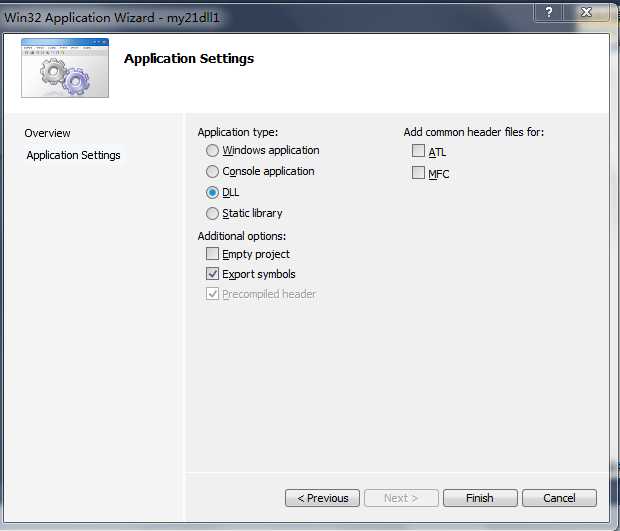
Task: Click the gears wizard banner image
Action: click(x=65, y=68)
